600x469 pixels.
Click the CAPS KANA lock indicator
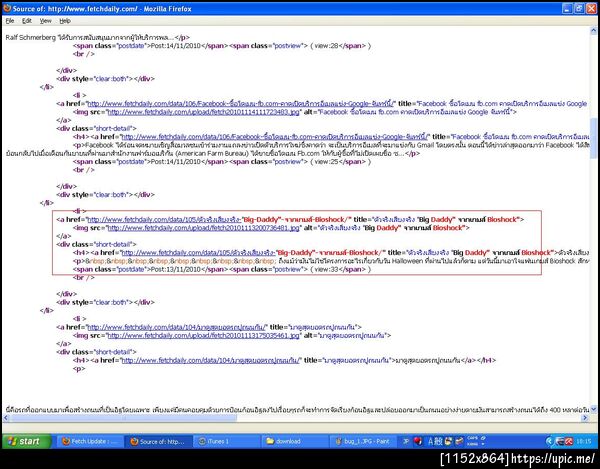click(x=474, y=441)
